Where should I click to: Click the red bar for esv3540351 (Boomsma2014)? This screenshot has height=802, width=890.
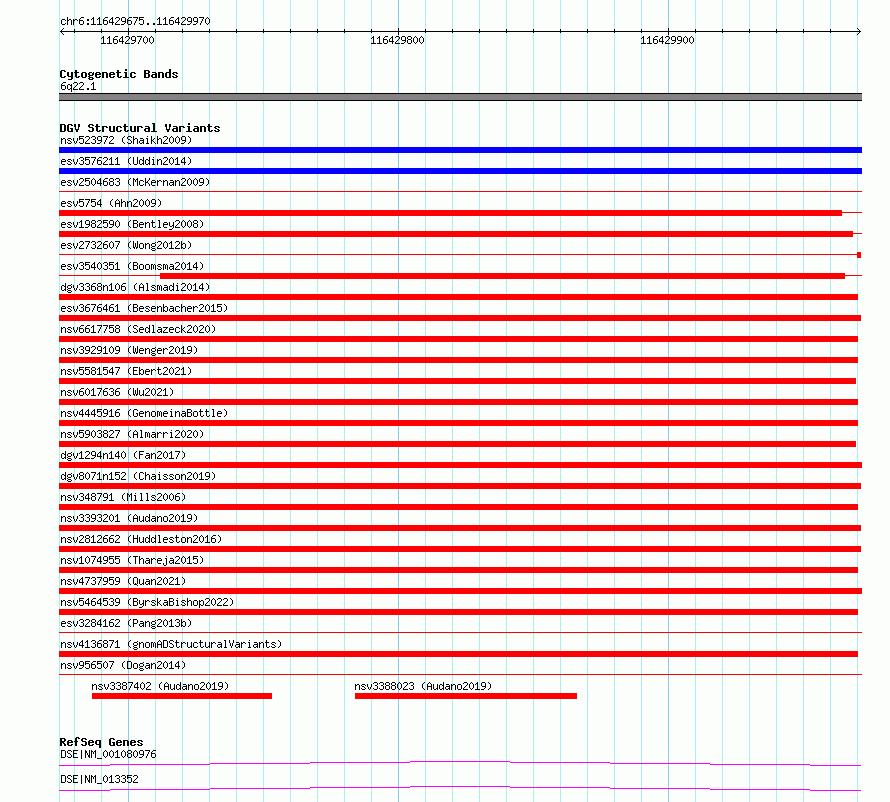click(502, 276)
